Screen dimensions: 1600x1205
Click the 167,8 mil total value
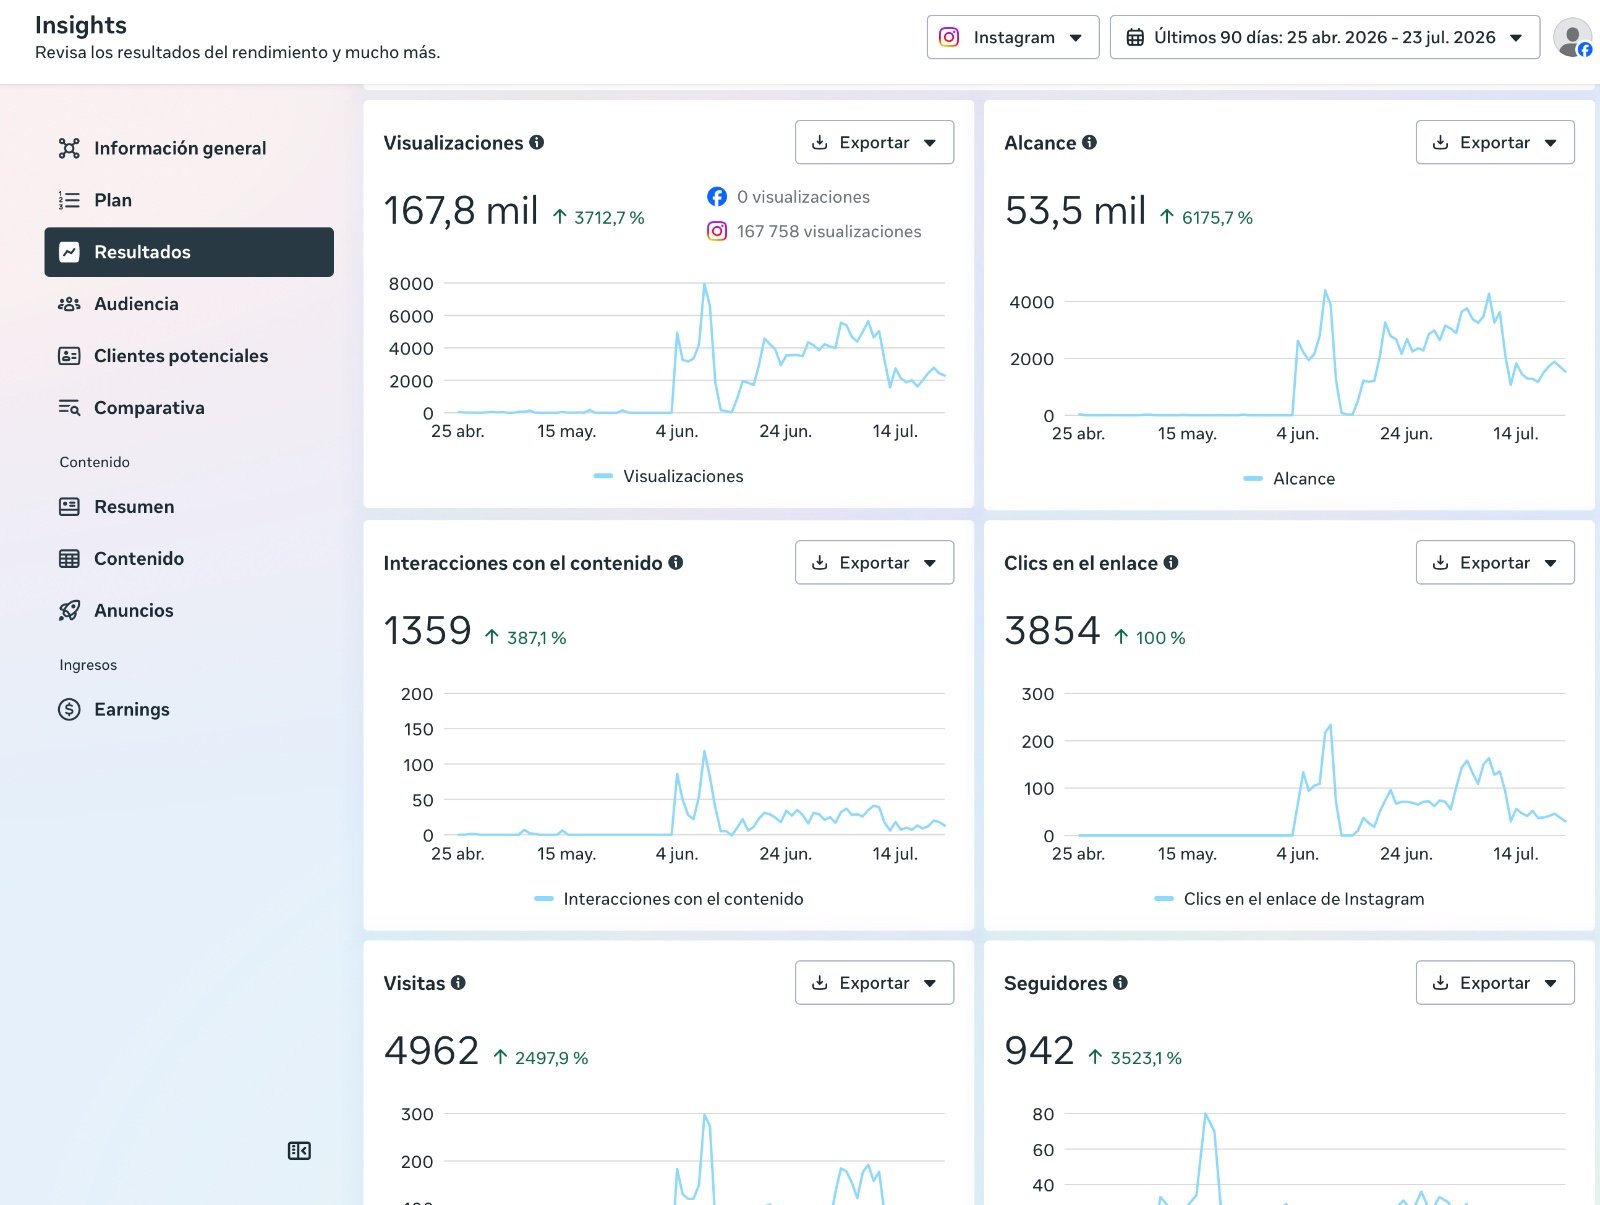click(461, 211)
